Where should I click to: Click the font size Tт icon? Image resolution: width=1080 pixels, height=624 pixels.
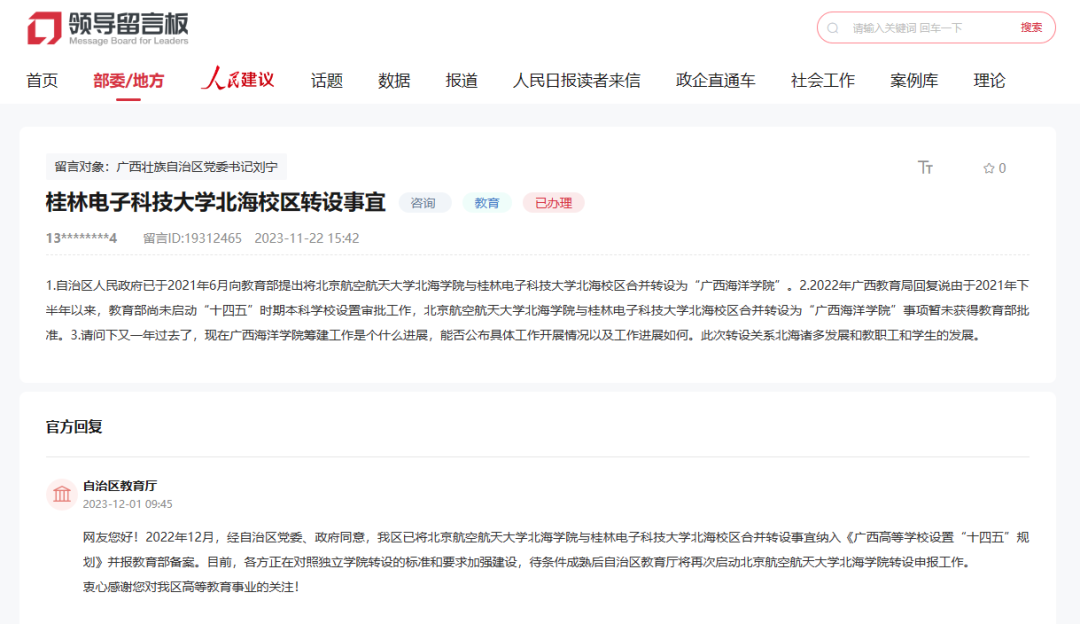coord(925,167)
